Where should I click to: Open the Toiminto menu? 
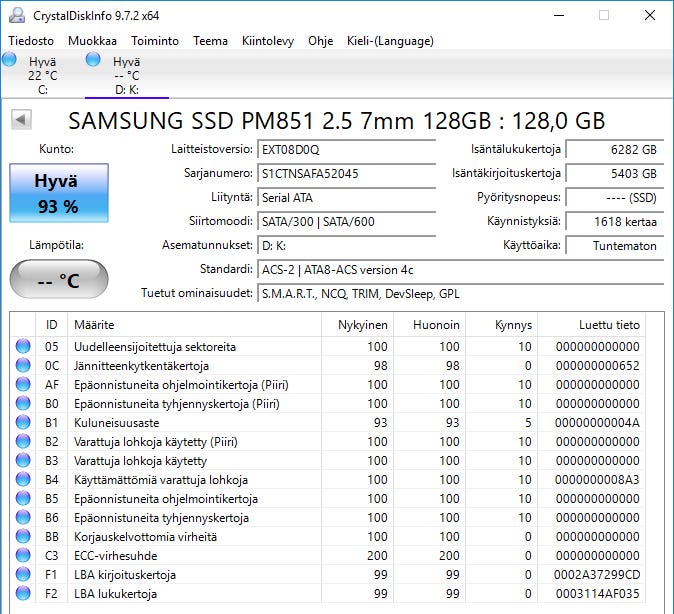click(x=155, y=41)
